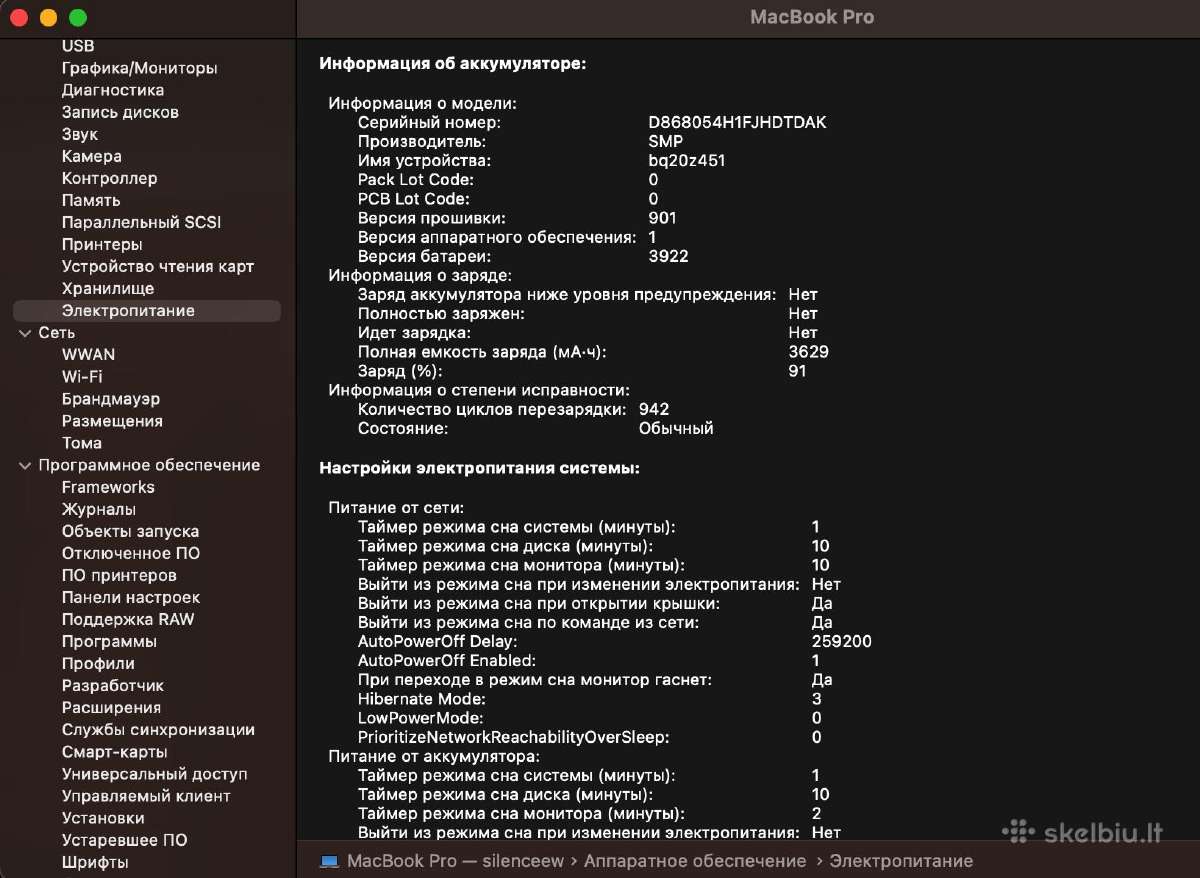This screenshot has width=1200, height=878.
Task: Select Wi-Fi in the sidebar
Action: [x=82, y=377]
